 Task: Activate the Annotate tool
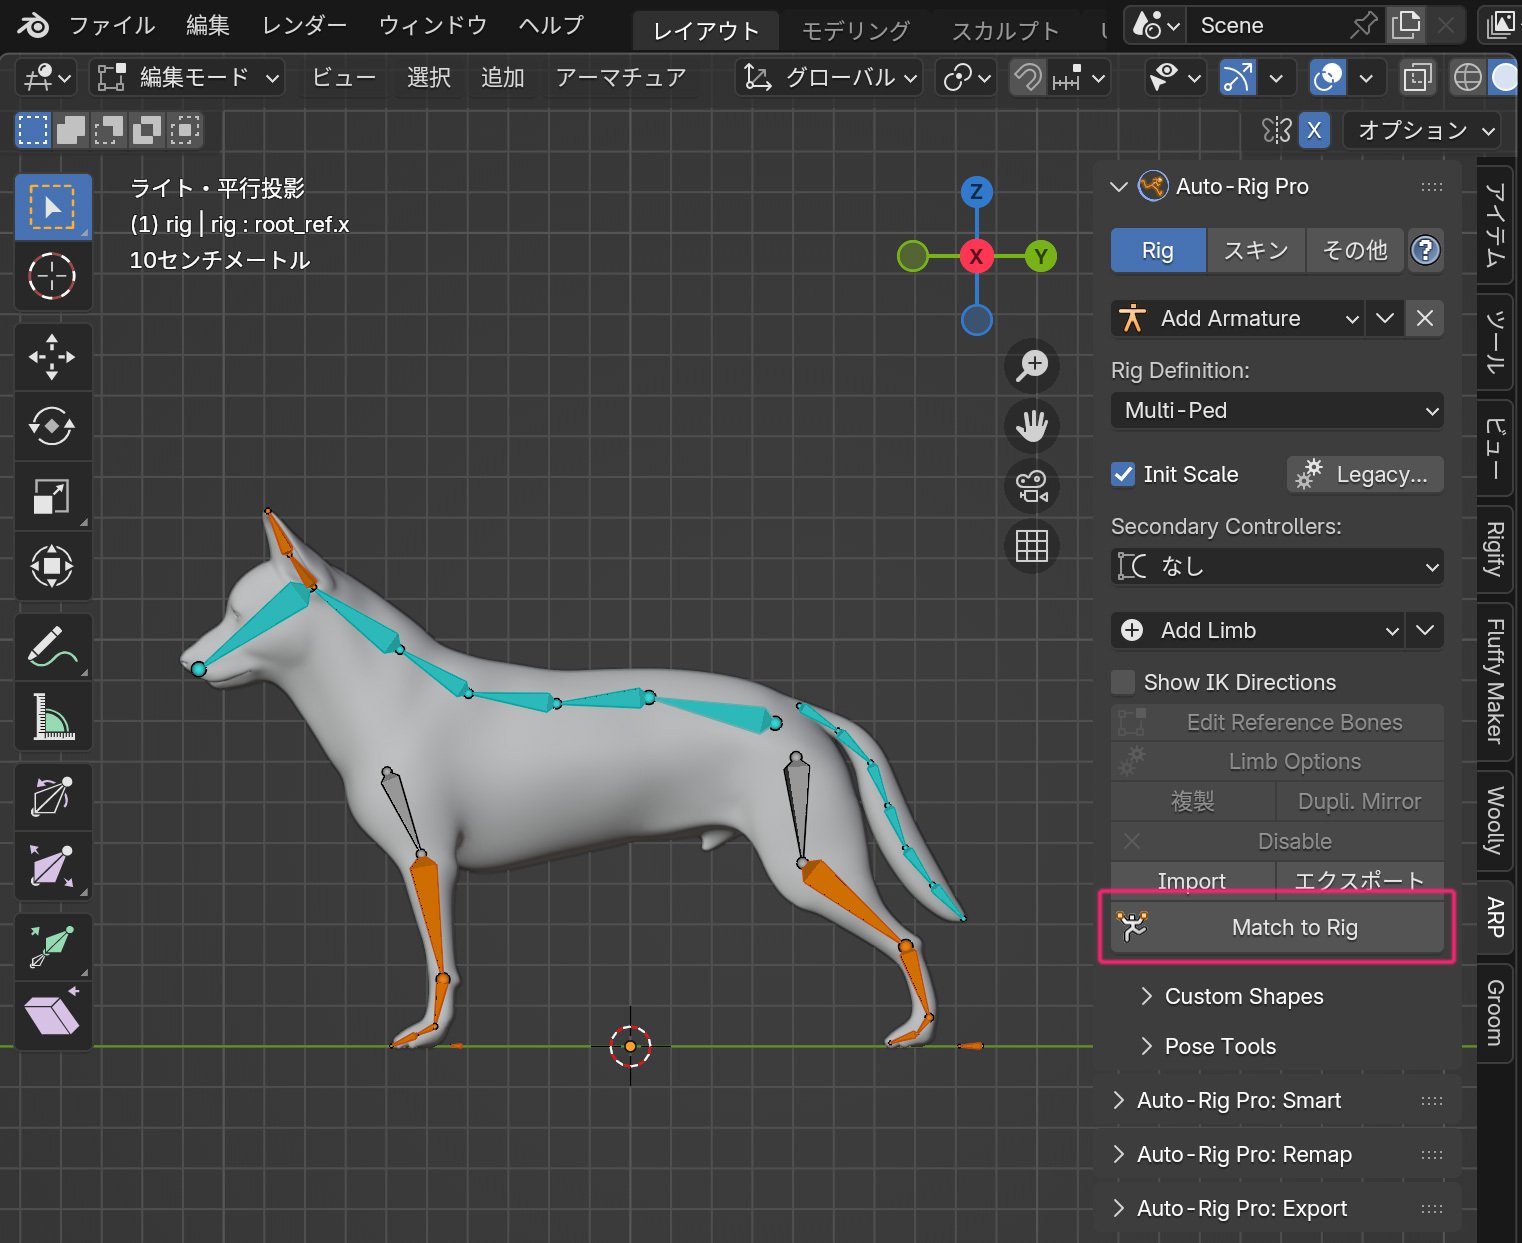(53, 647)
